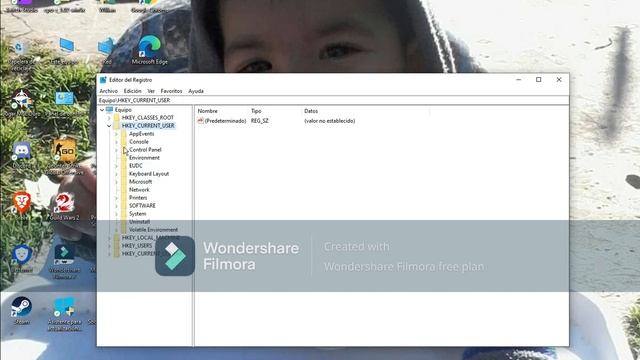
Task: Click the Tipo column header
Action: [x=256, y=111]
